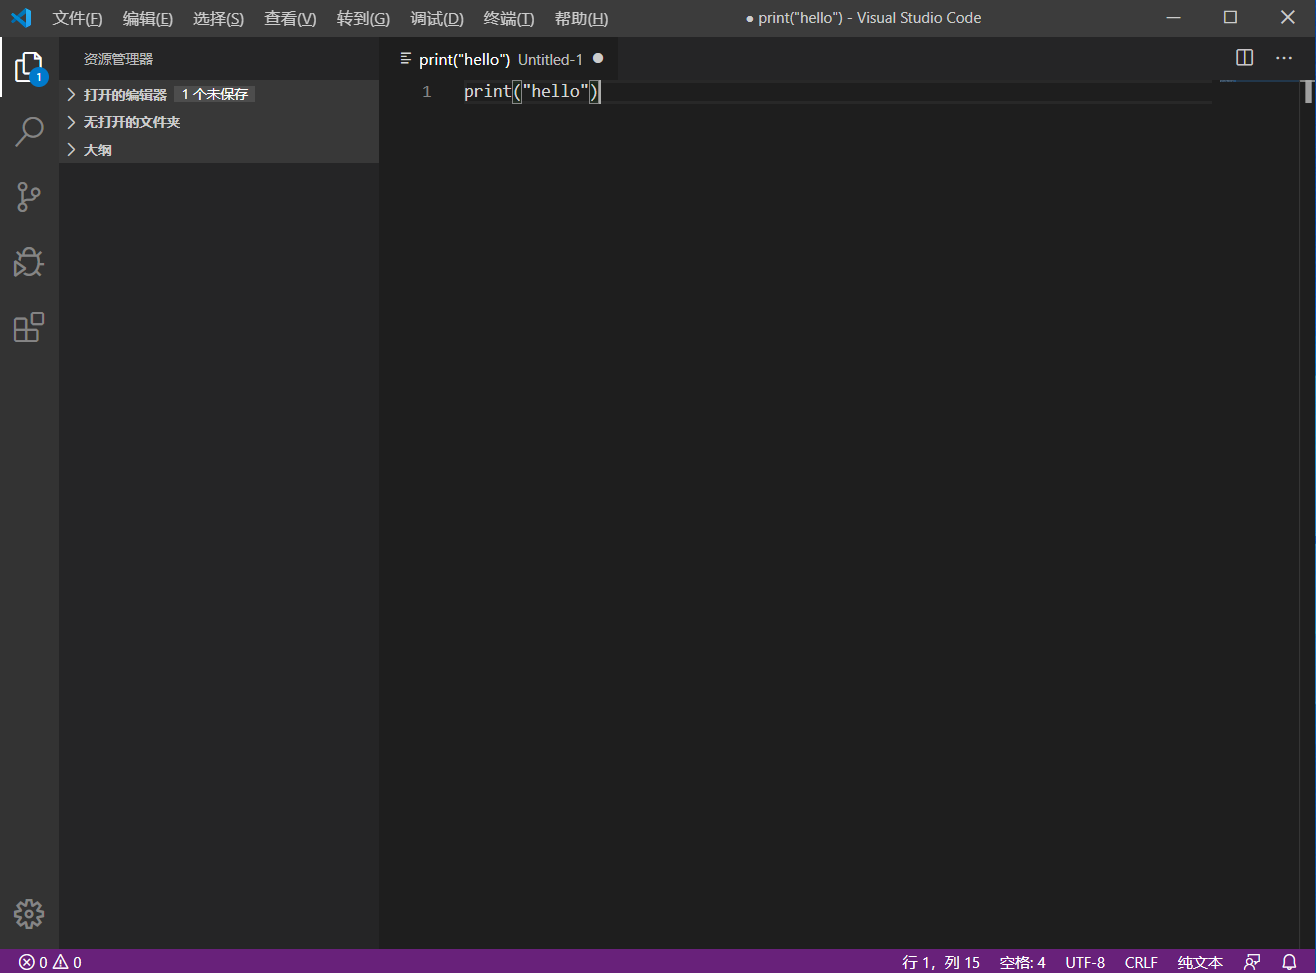Screen dimensions: 1316x973
Task: Open the Run and Debug icon
Action: tap(29, 262)
